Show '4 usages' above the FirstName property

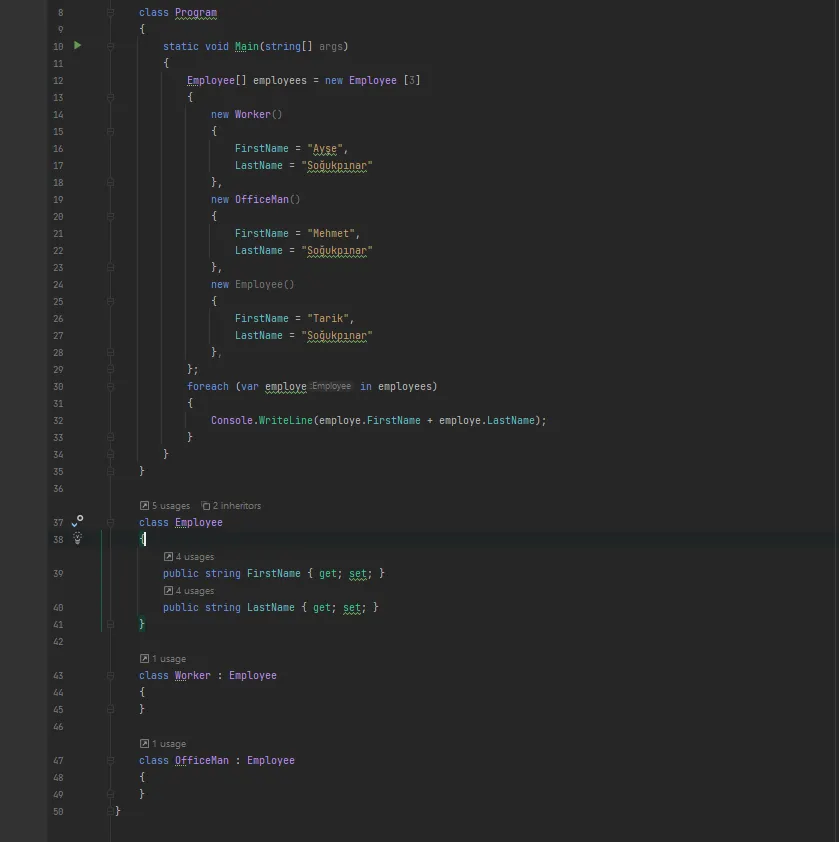point(189,556)
